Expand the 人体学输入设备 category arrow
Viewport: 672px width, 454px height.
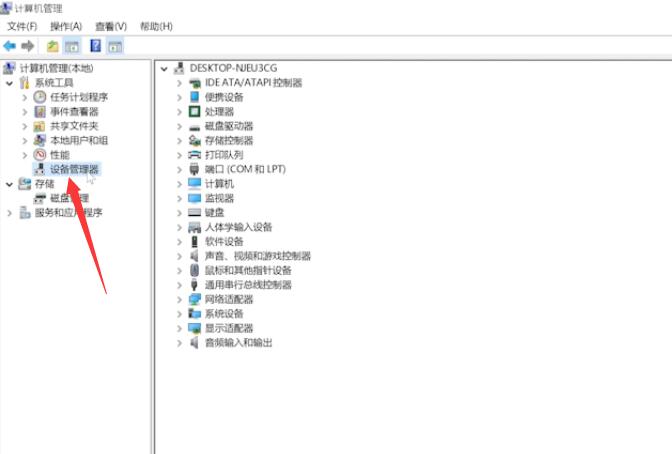[179, 227]
